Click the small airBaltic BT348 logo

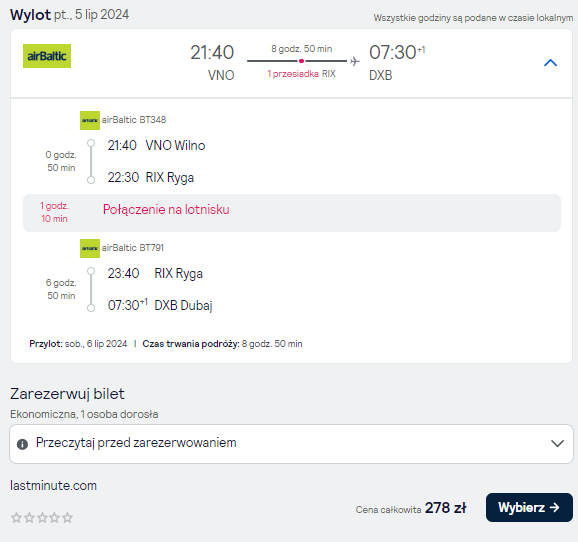[90, 120]
